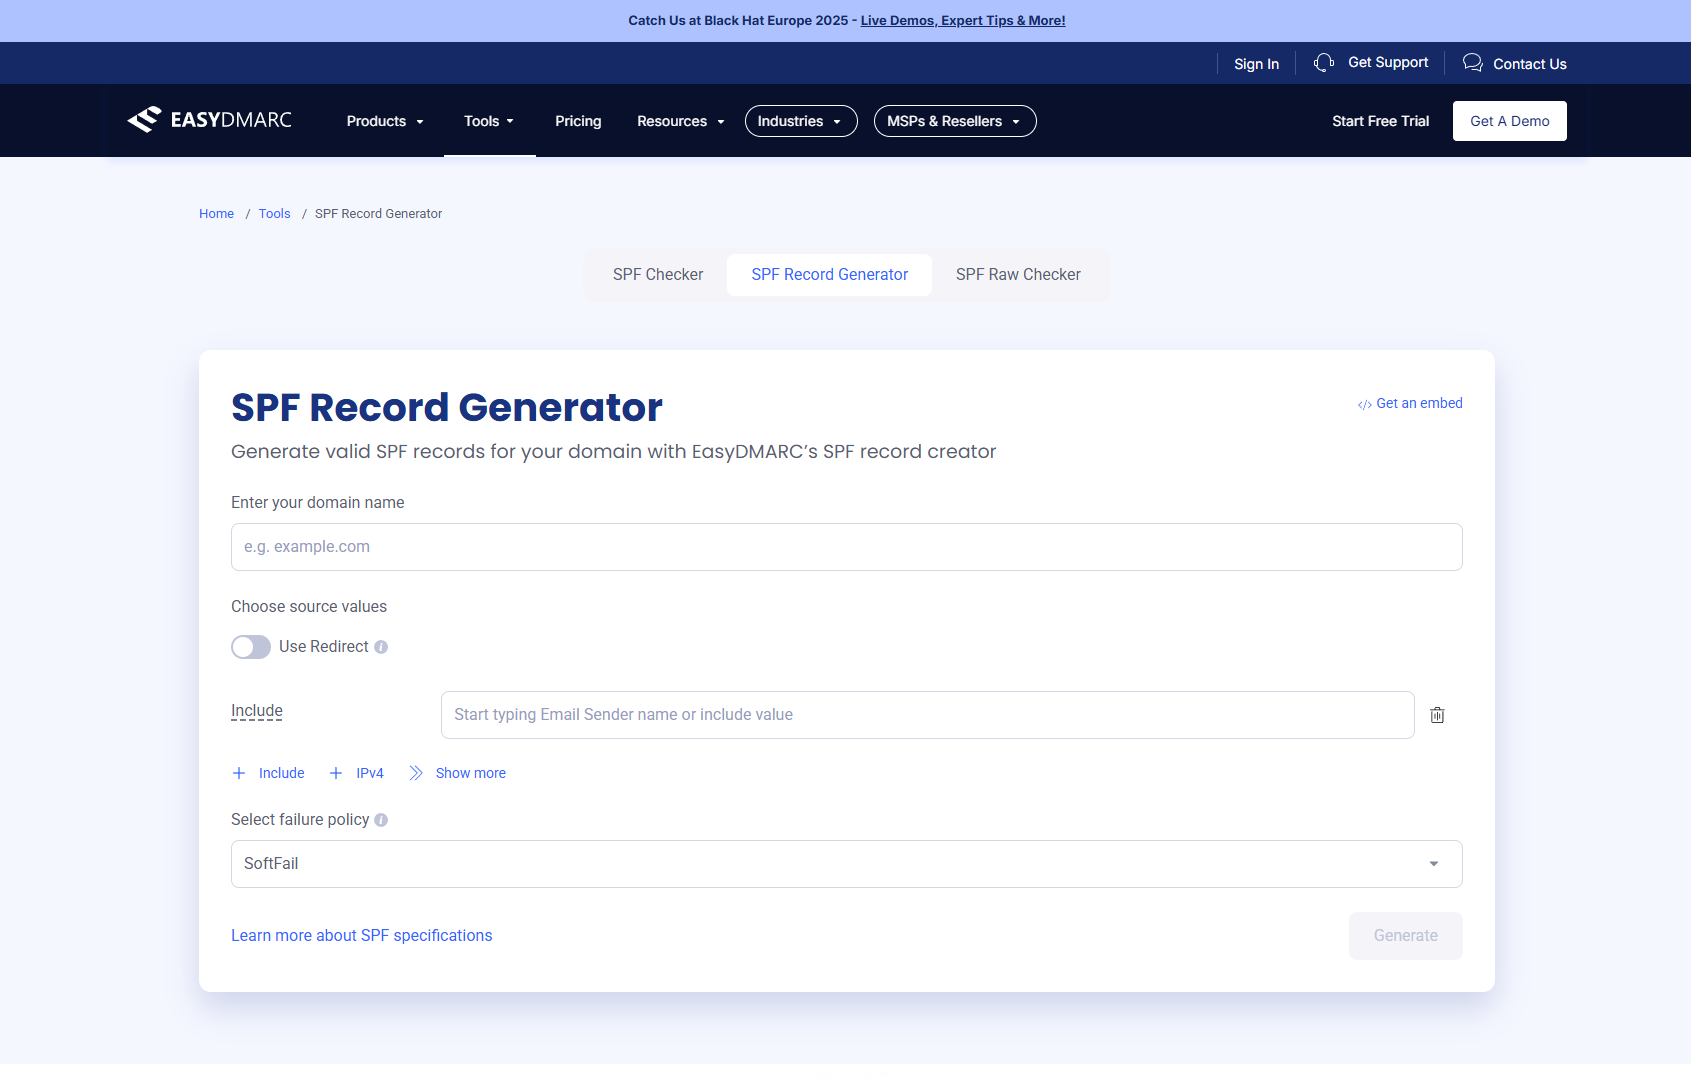Click the plus icon to add an Include
Image resolution: width=1691 pixels, height=1077 pixels.
pyautogui.click(x=239, y=772)
